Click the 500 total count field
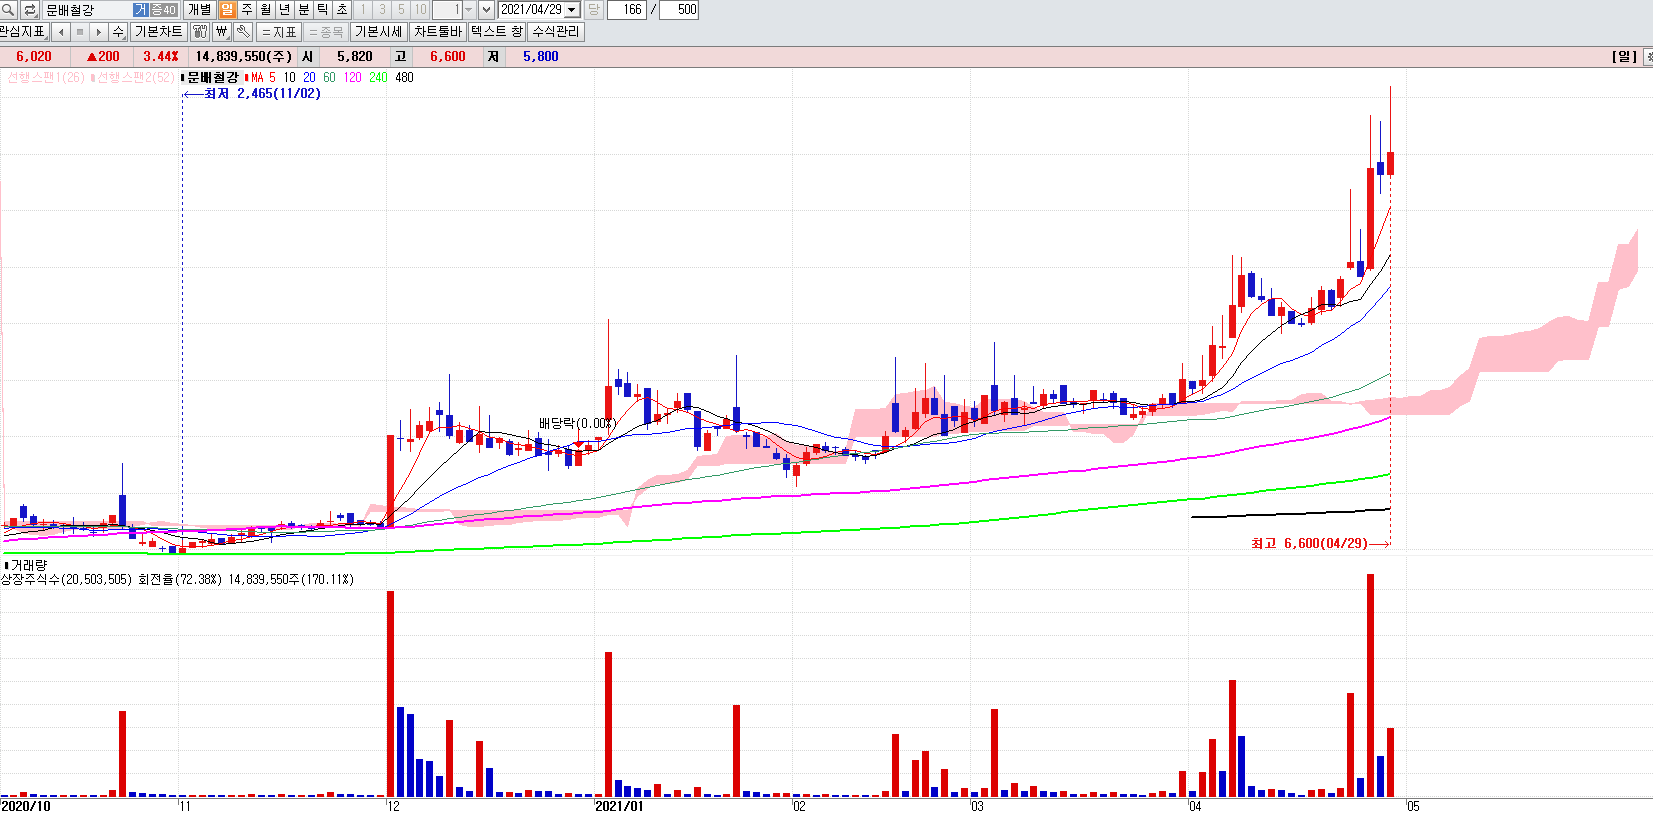Image resolution: width=1653 pixels, height=813 pixels. [679, 10]
